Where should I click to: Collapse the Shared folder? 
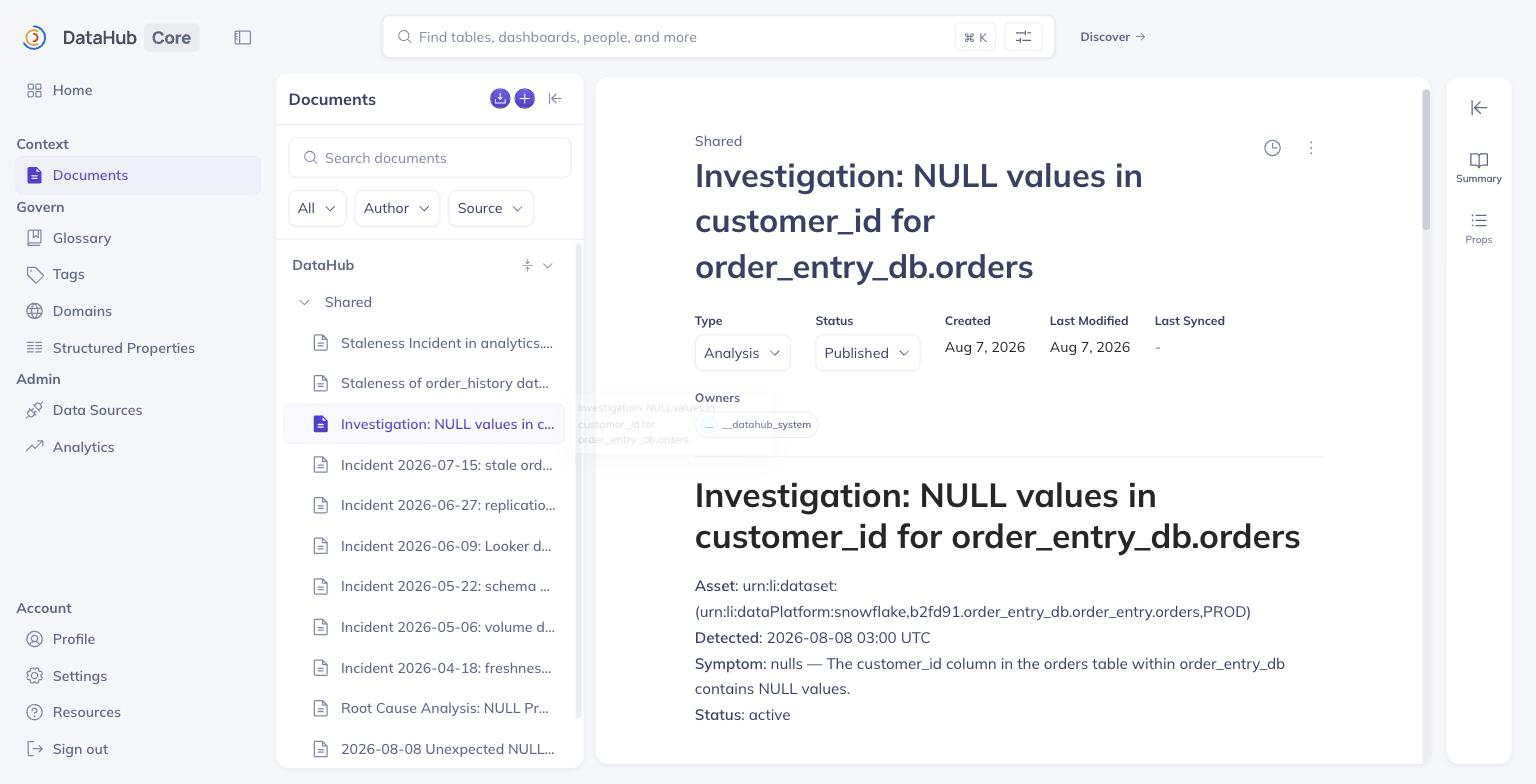[x=304, y=302]
